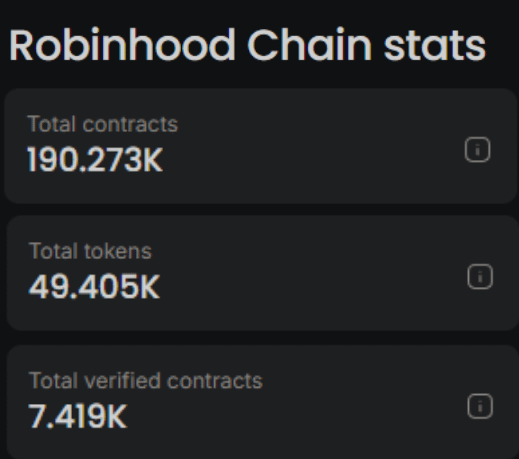
Task: Click the word stats in the heading
Action: coord(435,47)
